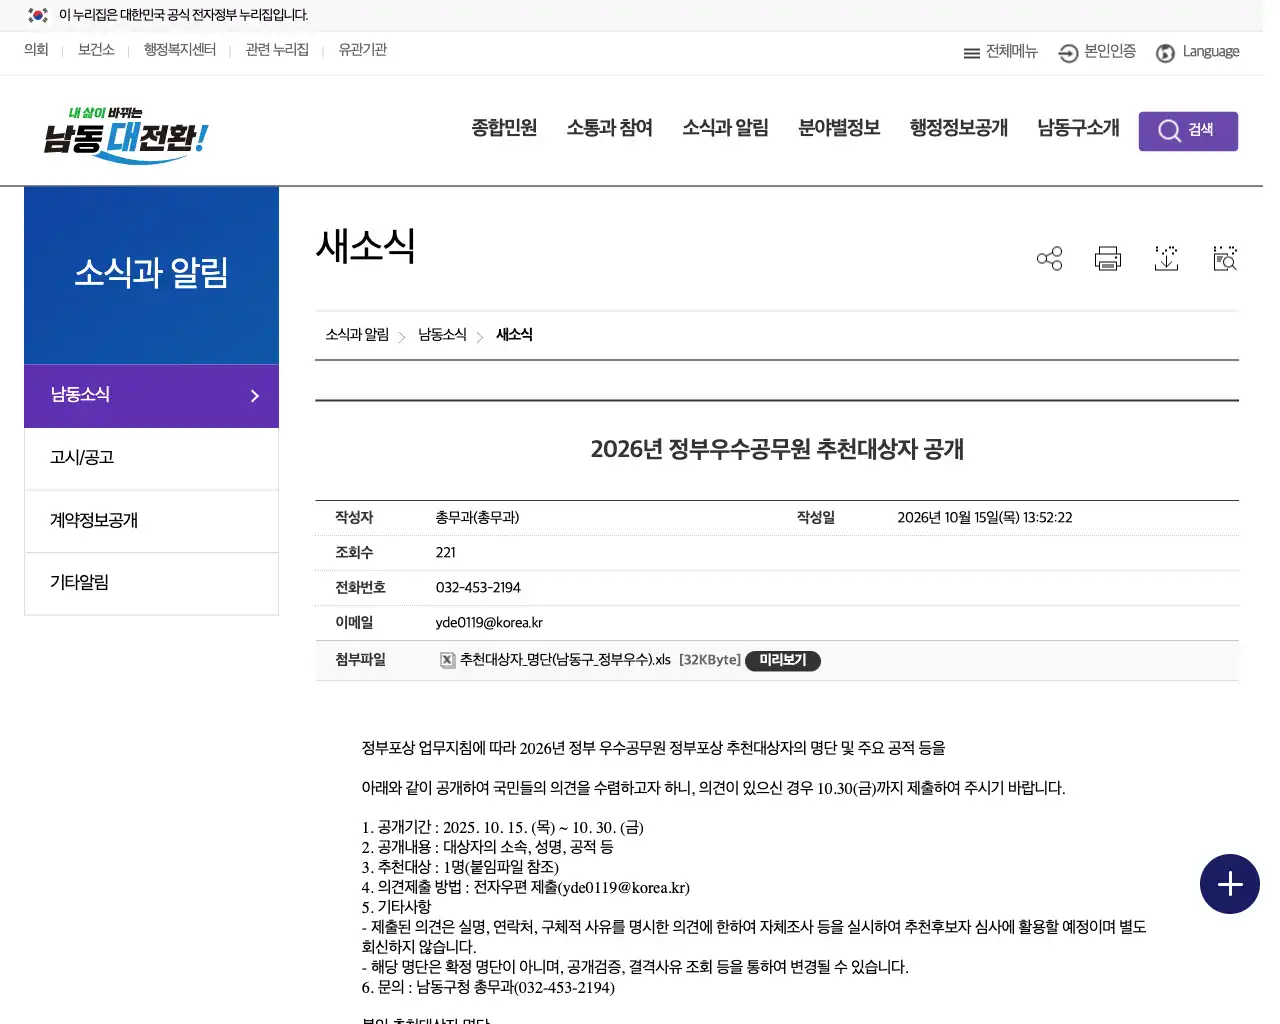Click the magnifier icon in 검색 button
The height and width of the screenshot is (1024, 1280).
[1169, 131]
